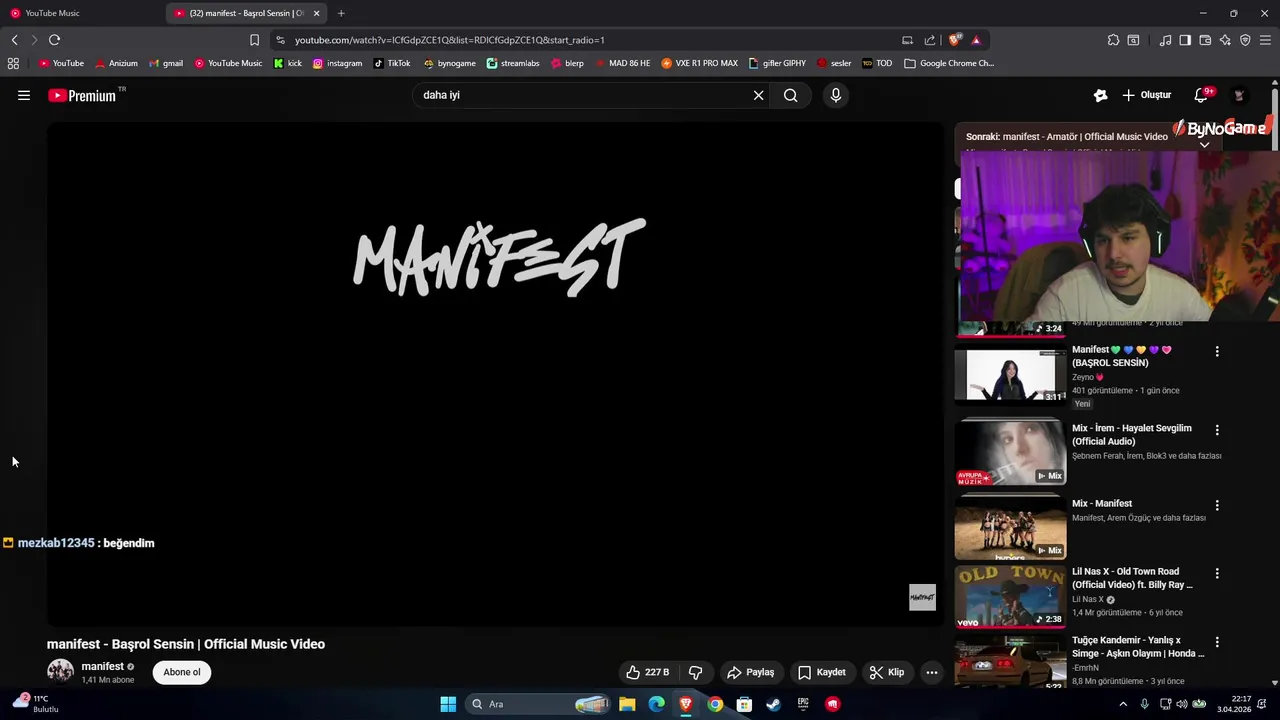Collapse the playlist panel chevron
The image size is (1280, 720).
[x=1204, y=145]
